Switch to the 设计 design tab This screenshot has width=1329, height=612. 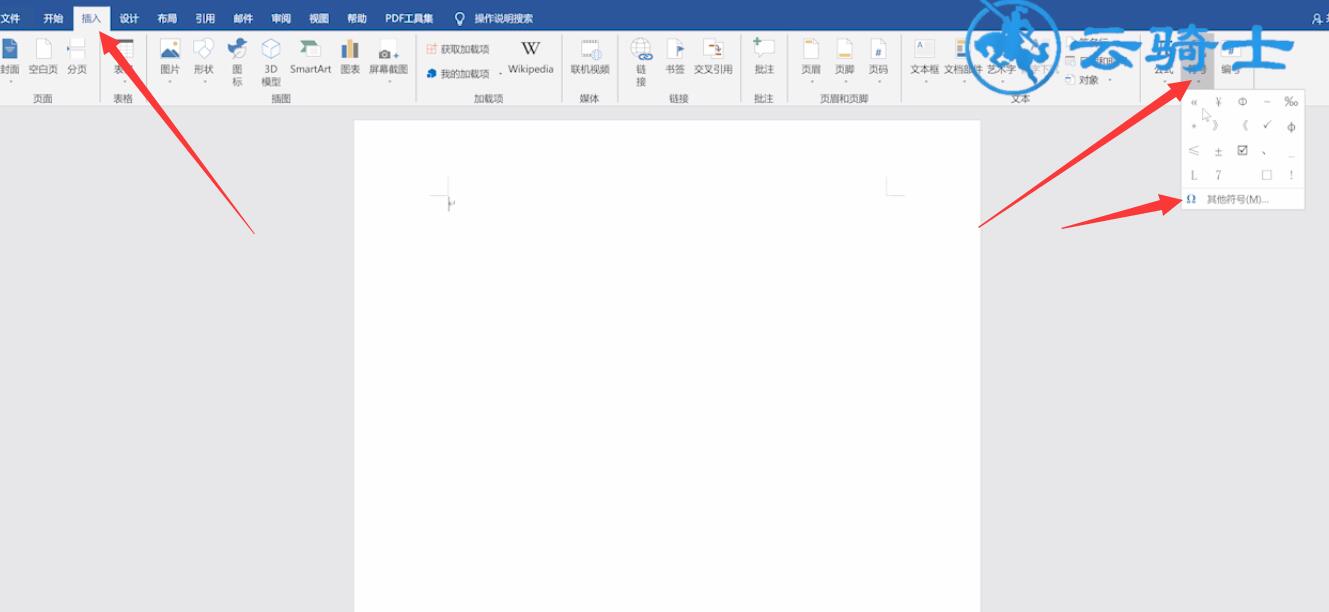point(129,18)
